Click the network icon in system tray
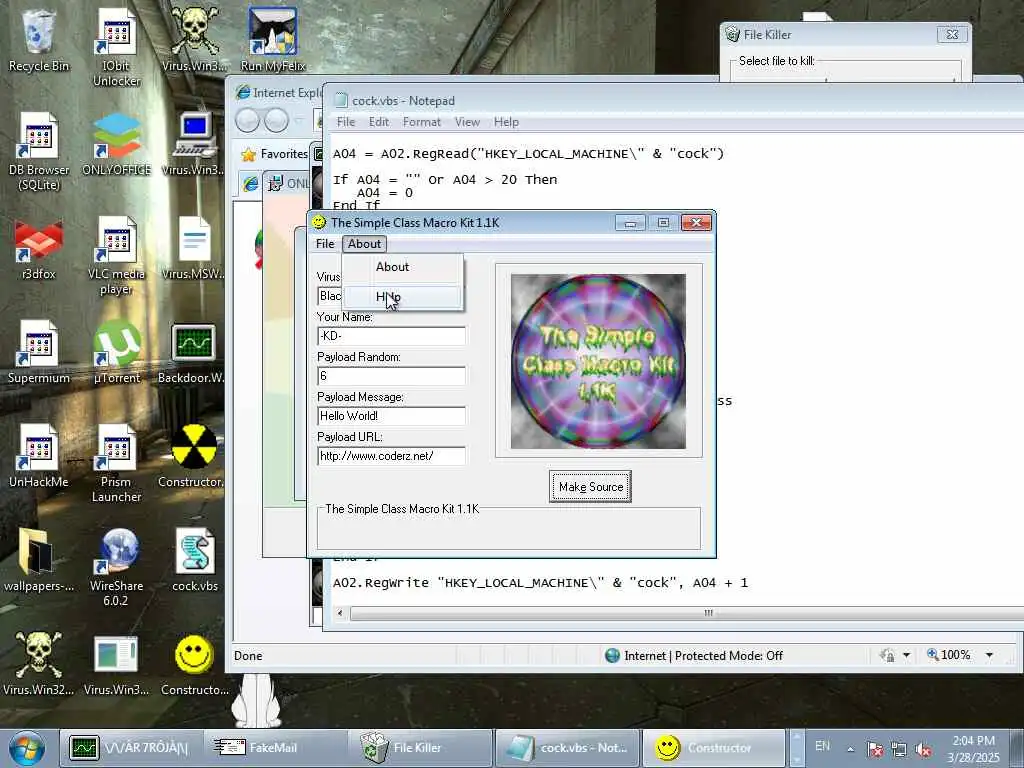This screenshot has height=768, width=1024. (x=899, y=750)
